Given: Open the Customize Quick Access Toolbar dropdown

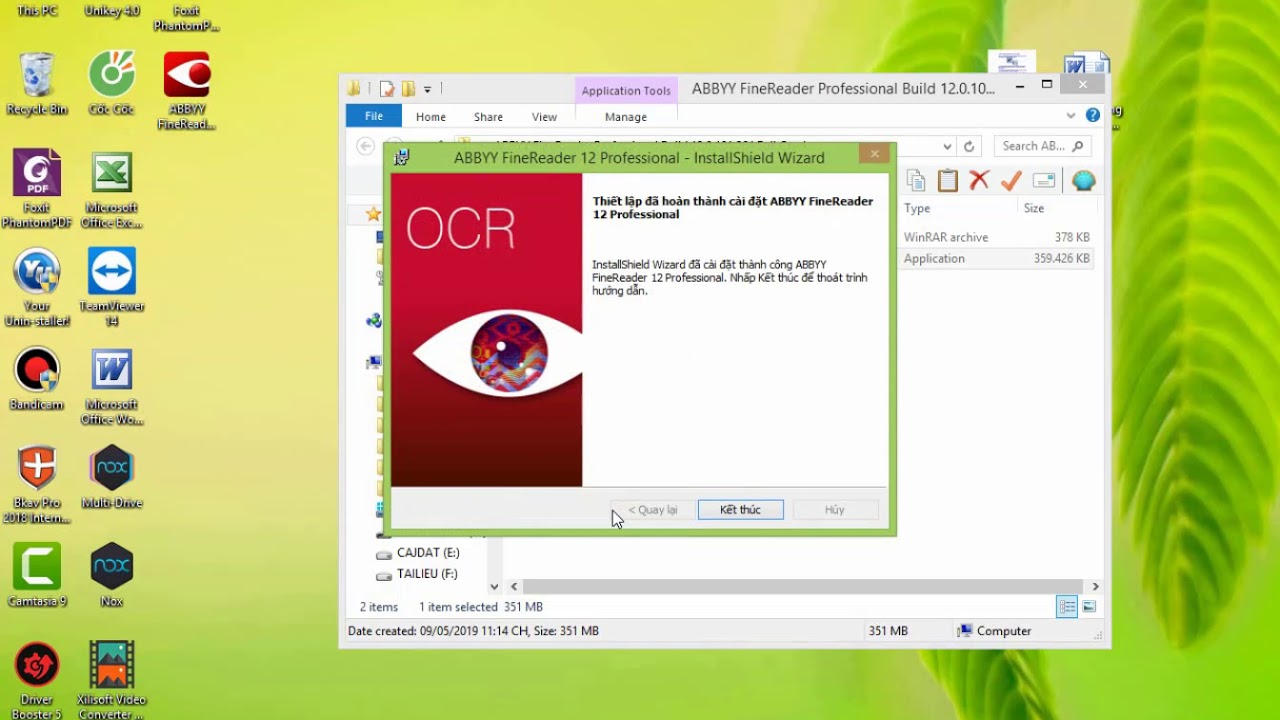Looking at the screenshot, I should (x=427, y=89).
